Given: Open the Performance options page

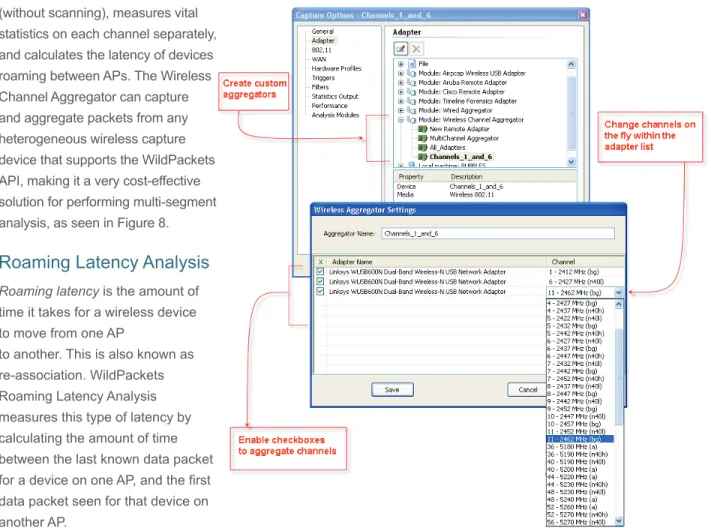Looking at the screenshot, I should (329, 106).
